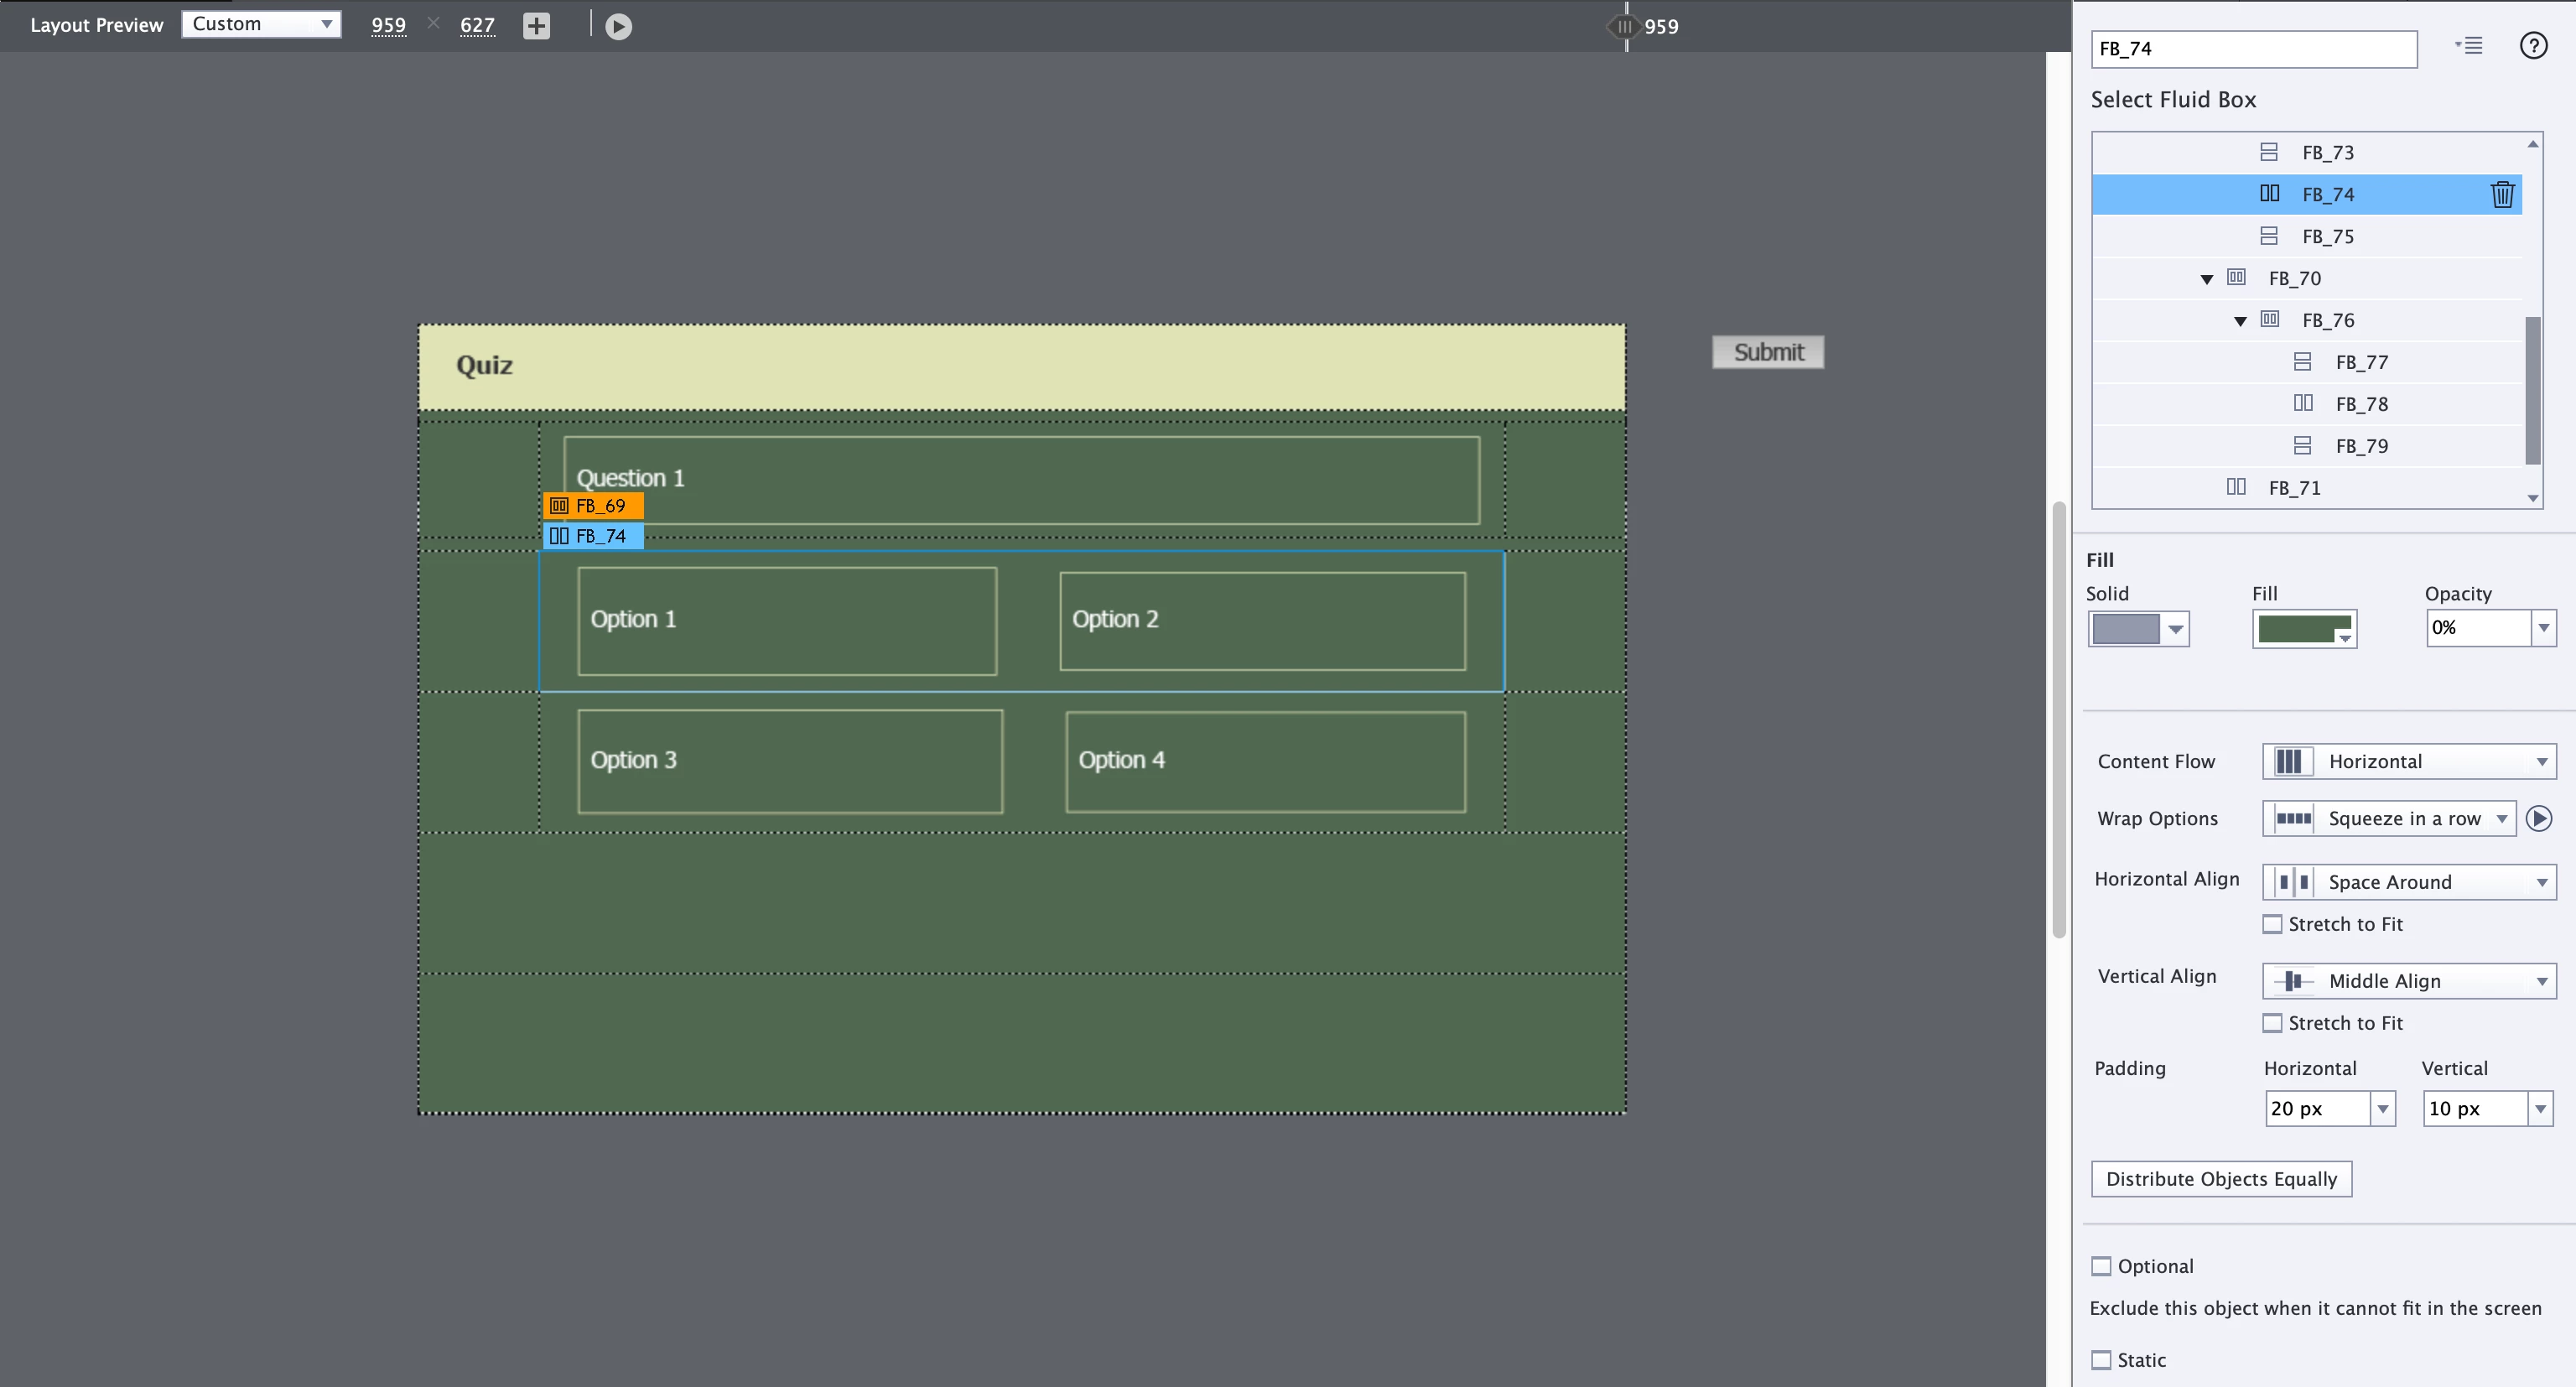Screen dimensions: 2576x1387
Task: Toggle Stretch to Fit under Horizontal Align
Action: 2273,924
